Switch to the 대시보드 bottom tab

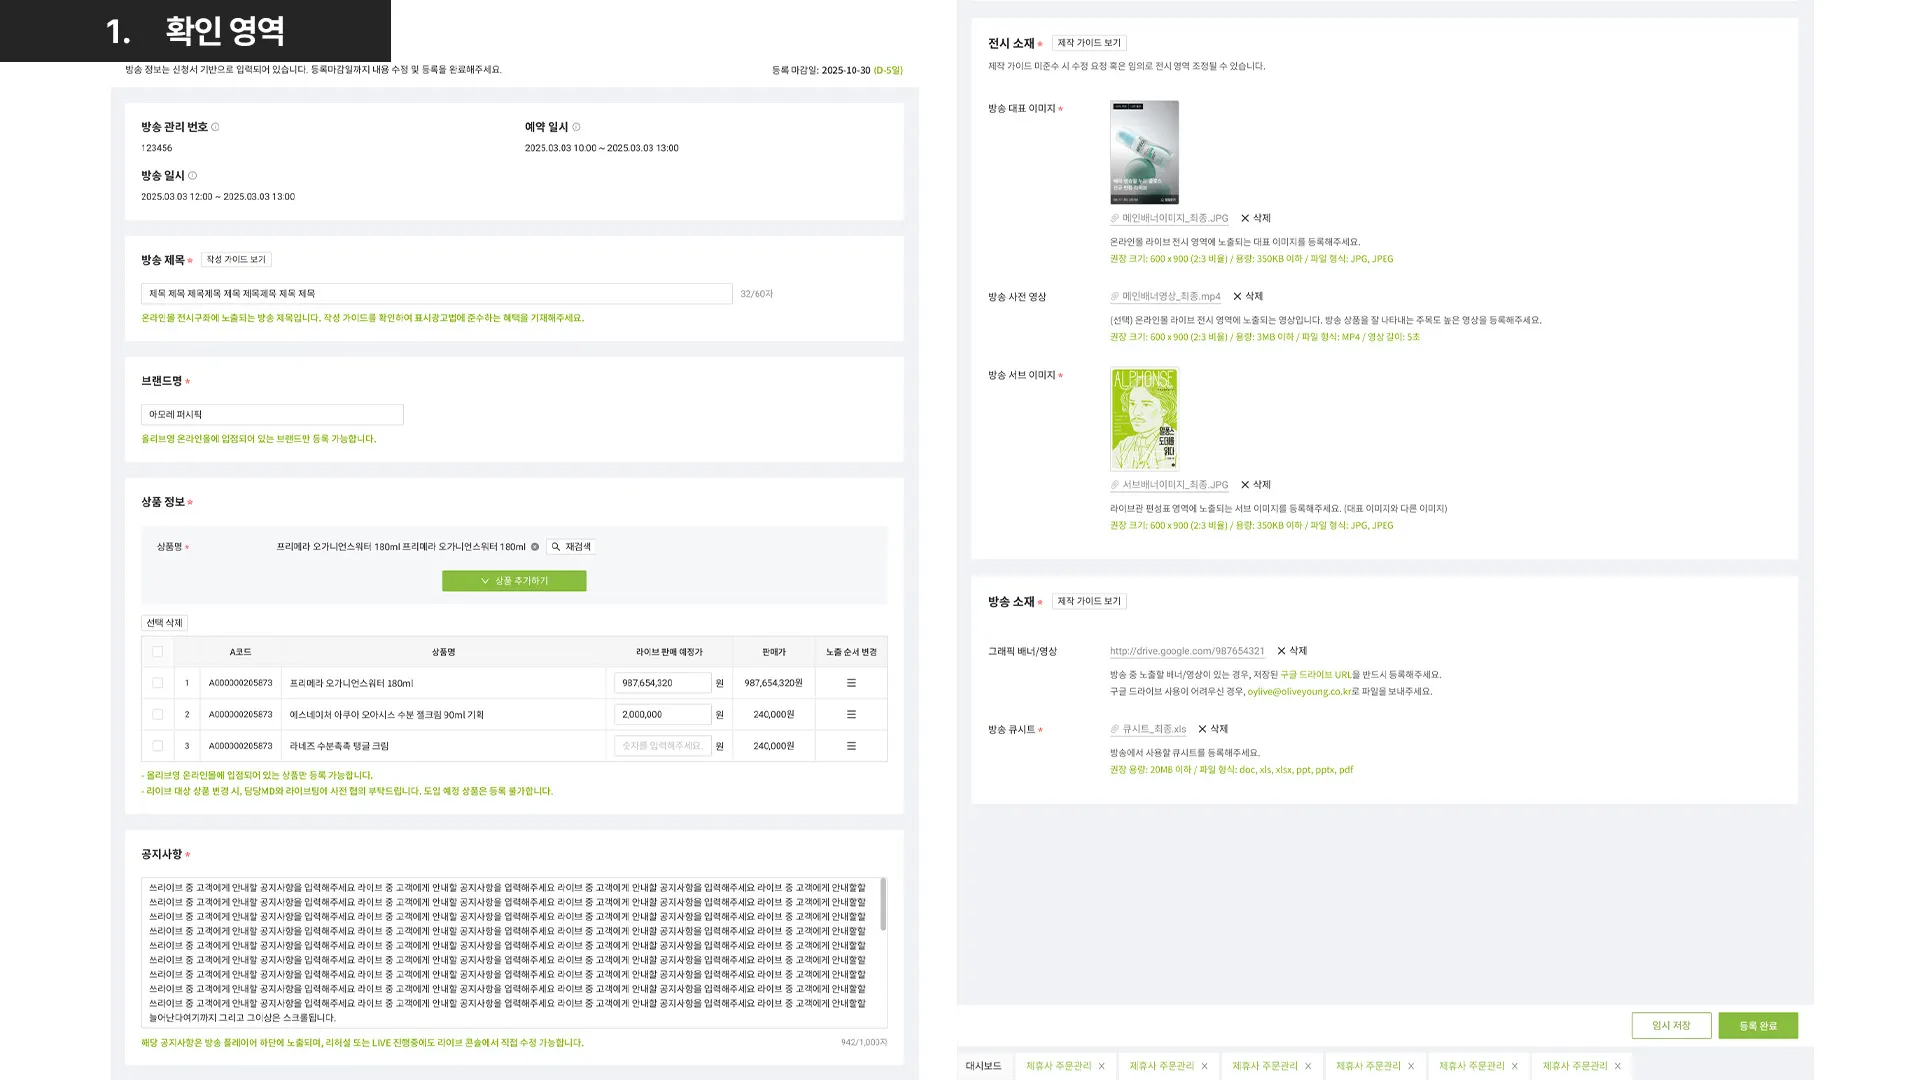coord(983,1066)
